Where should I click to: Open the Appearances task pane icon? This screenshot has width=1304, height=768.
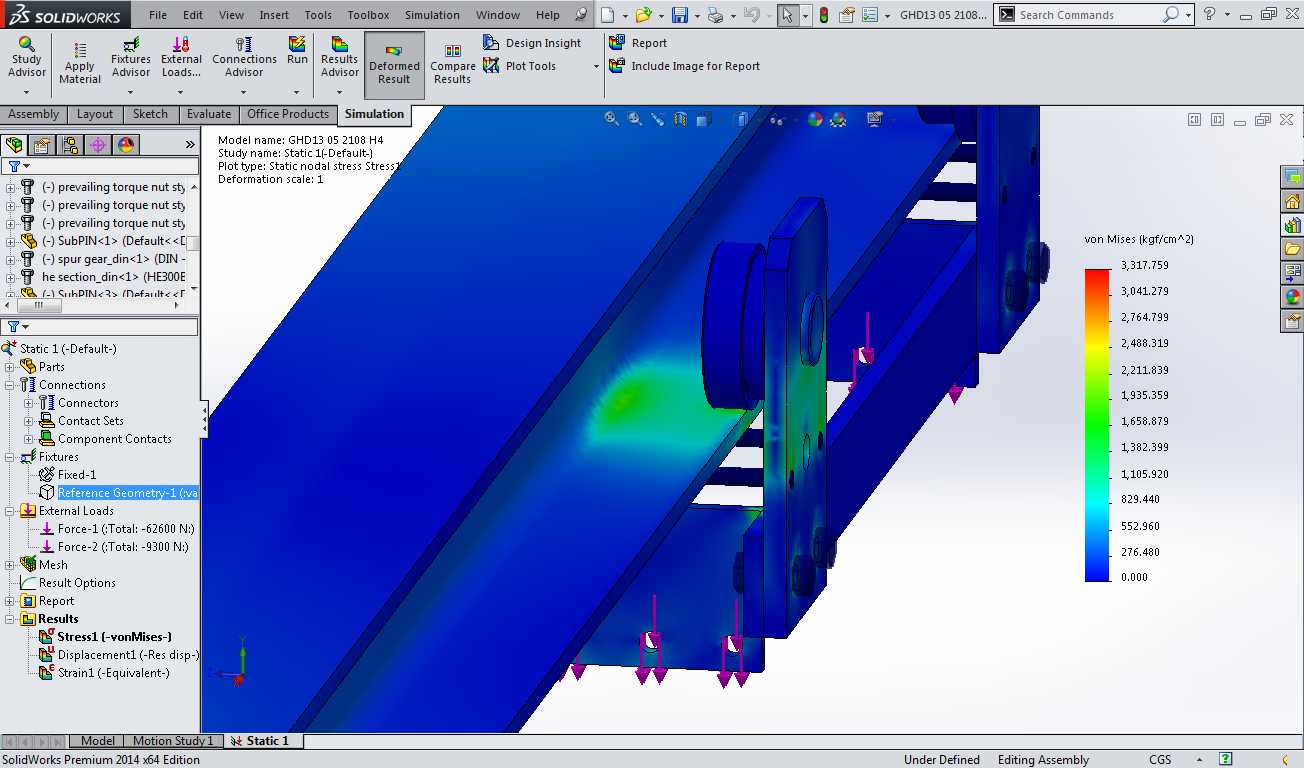(x=1292, y=297)
